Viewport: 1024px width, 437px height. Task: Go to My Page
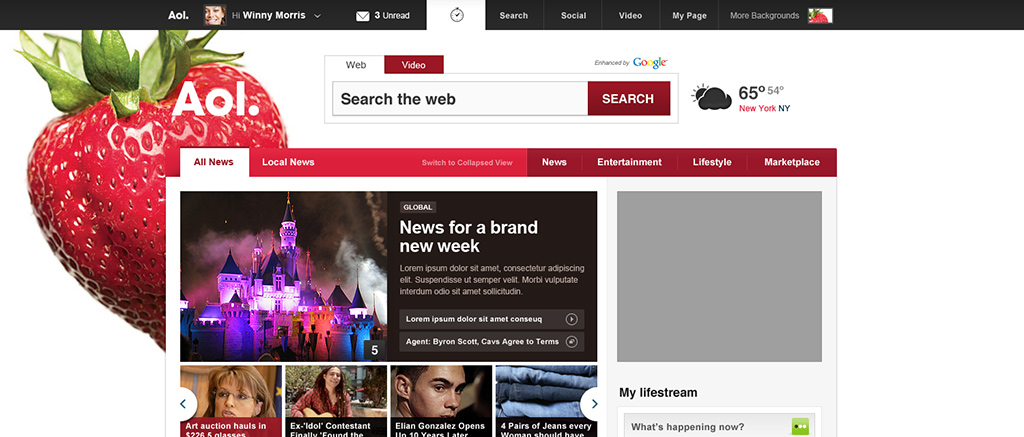[690, 15]
